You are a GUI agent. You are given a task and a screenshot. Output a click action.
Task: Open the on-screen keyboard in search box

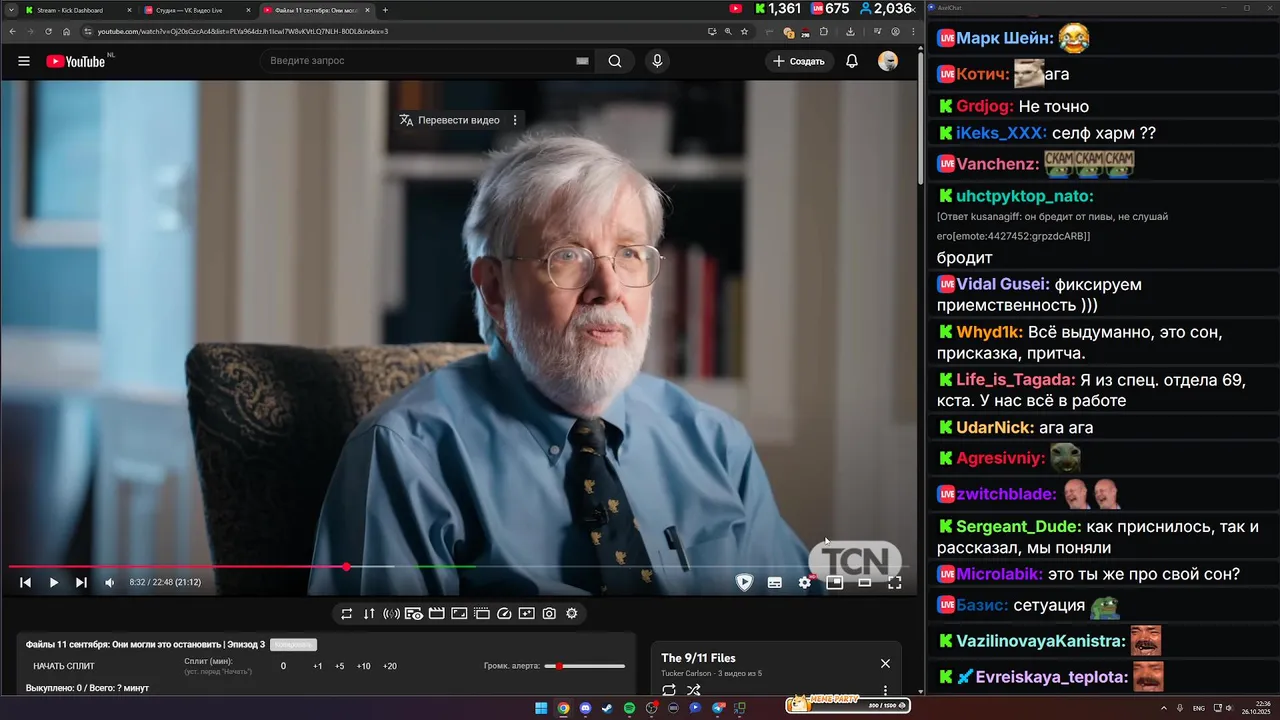(x=582, y=61)
